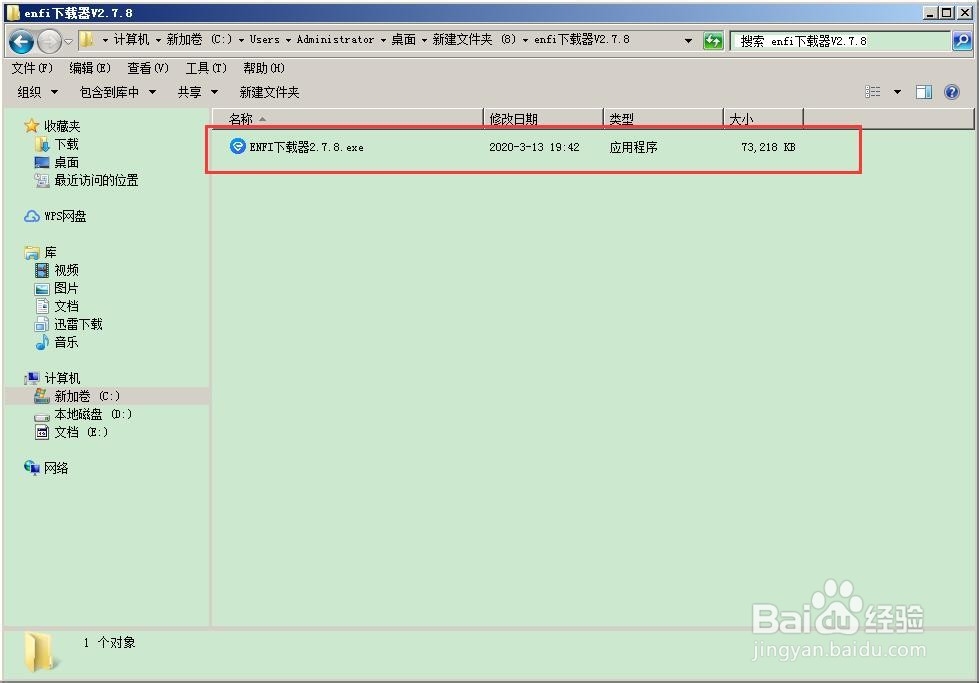This screenshot has width=979, height=683.
Task: Open the 文件(F) menu
Action: click(x=32, y=68)
